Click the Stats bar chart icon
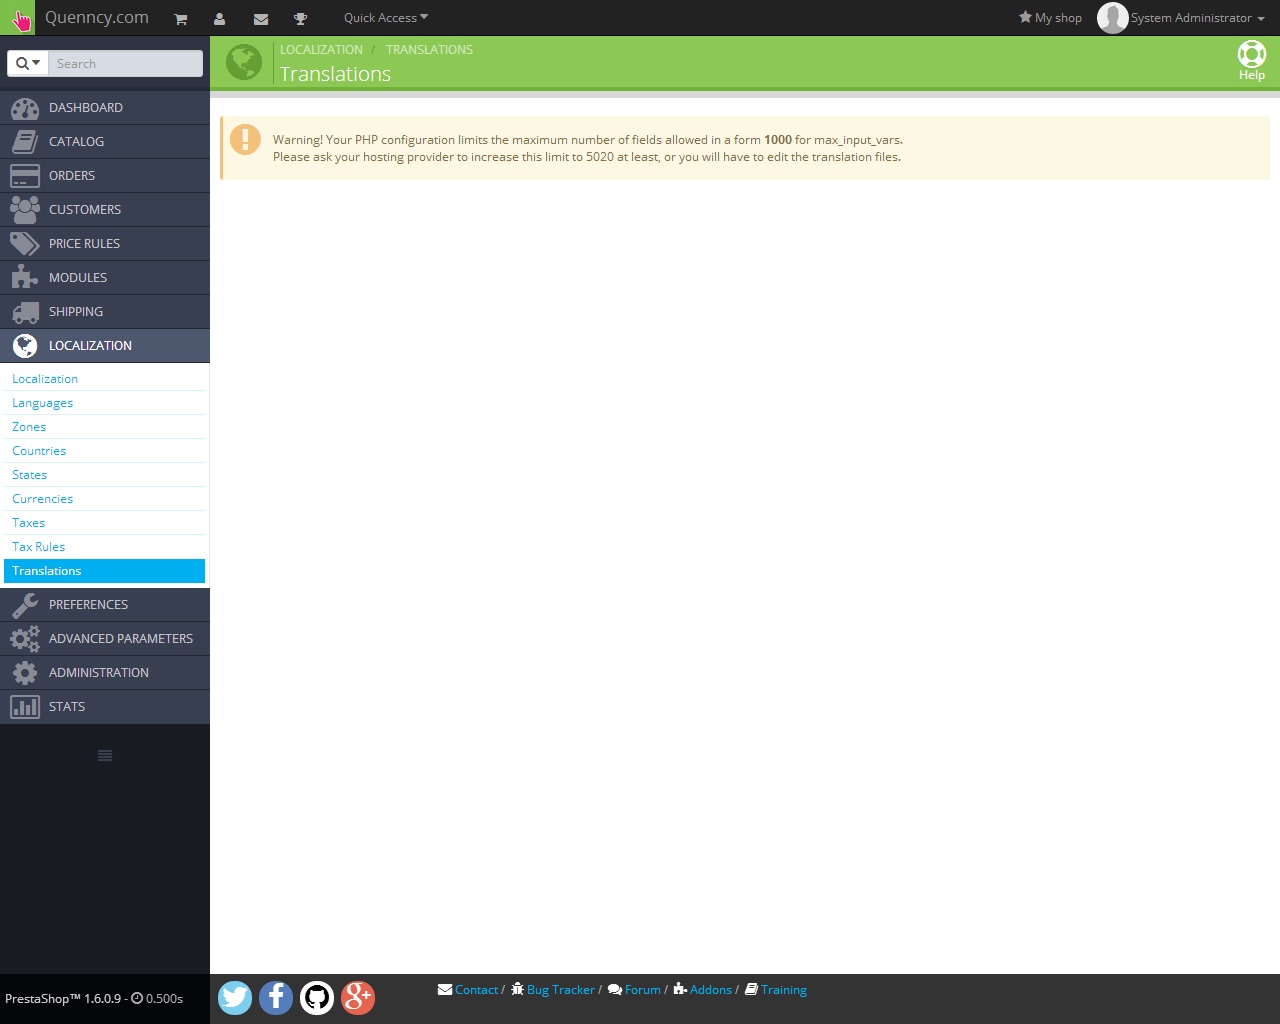Viewport: 1280px width, 1024px height. coord(25,707)
